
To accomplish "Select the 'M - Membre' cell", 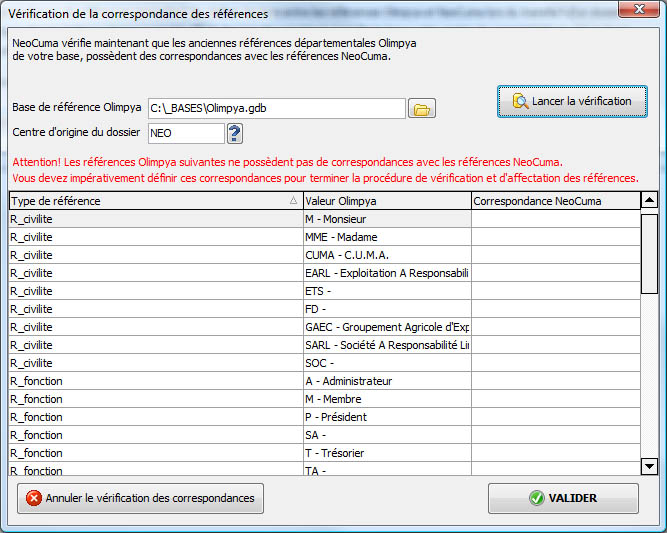I will coord(387,399).
